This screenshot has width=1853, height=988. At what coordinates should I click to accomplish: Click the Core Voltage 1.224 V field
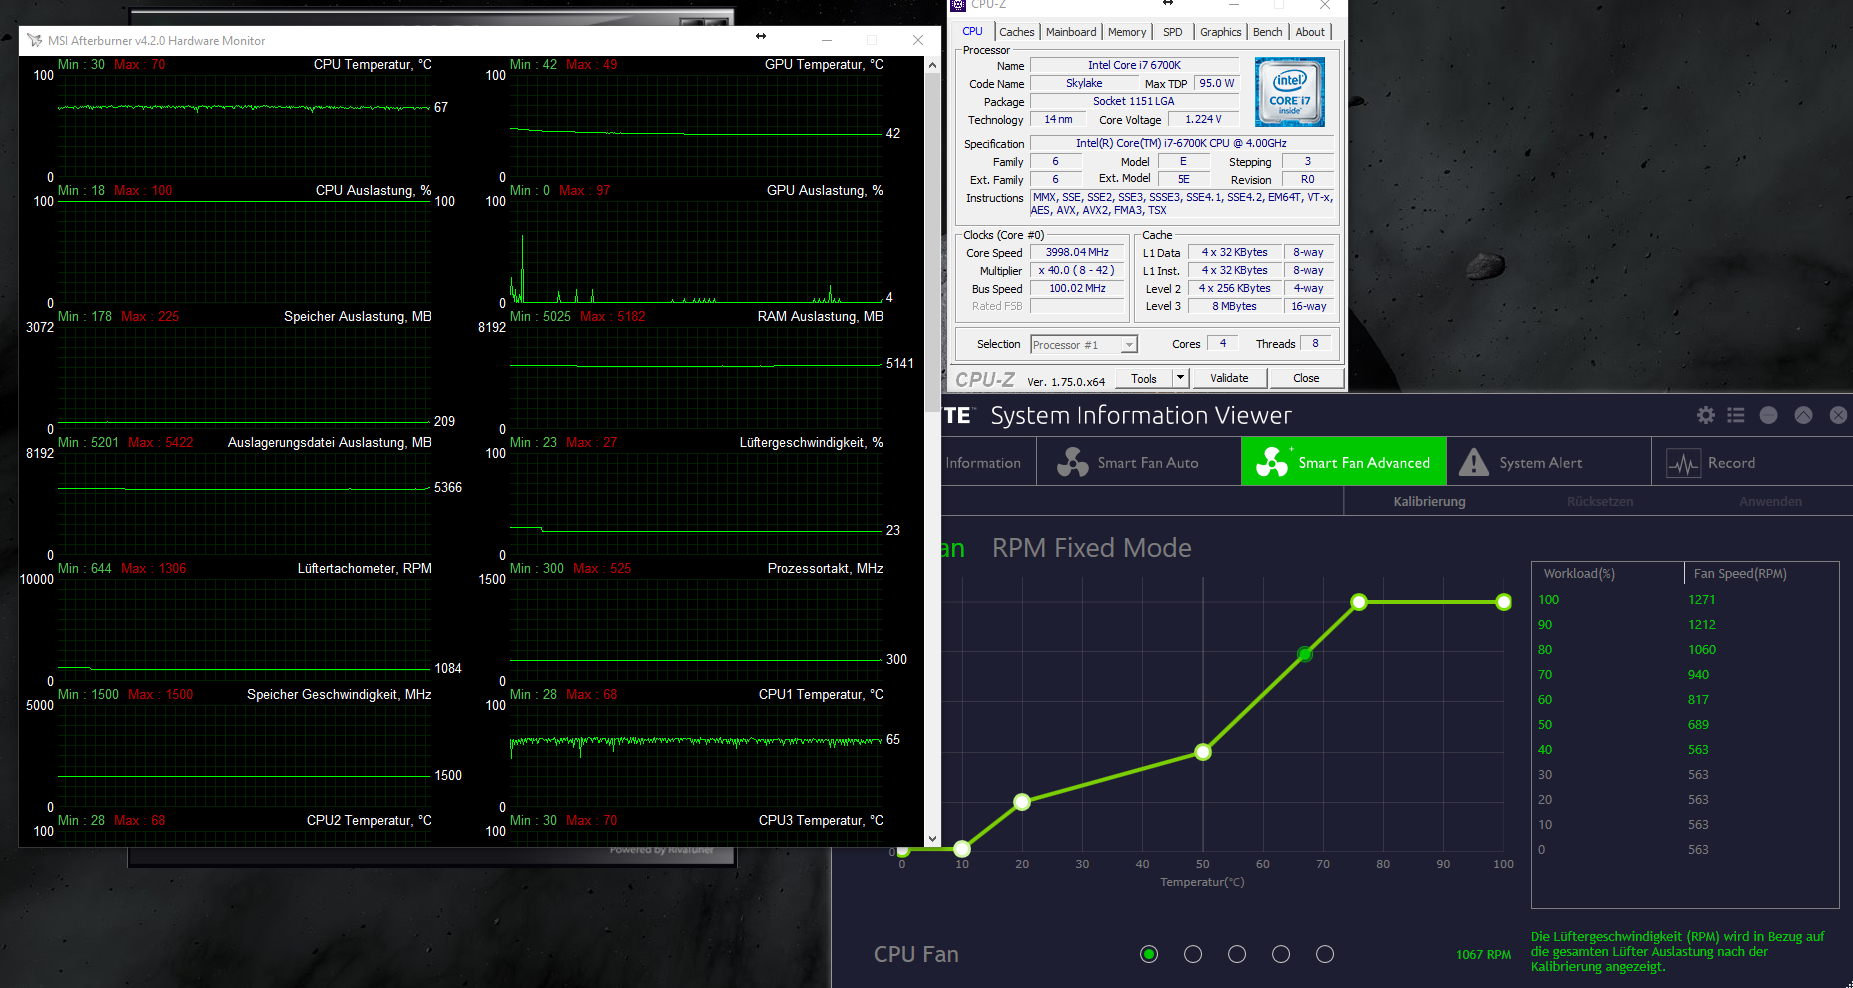point(1203,119)
